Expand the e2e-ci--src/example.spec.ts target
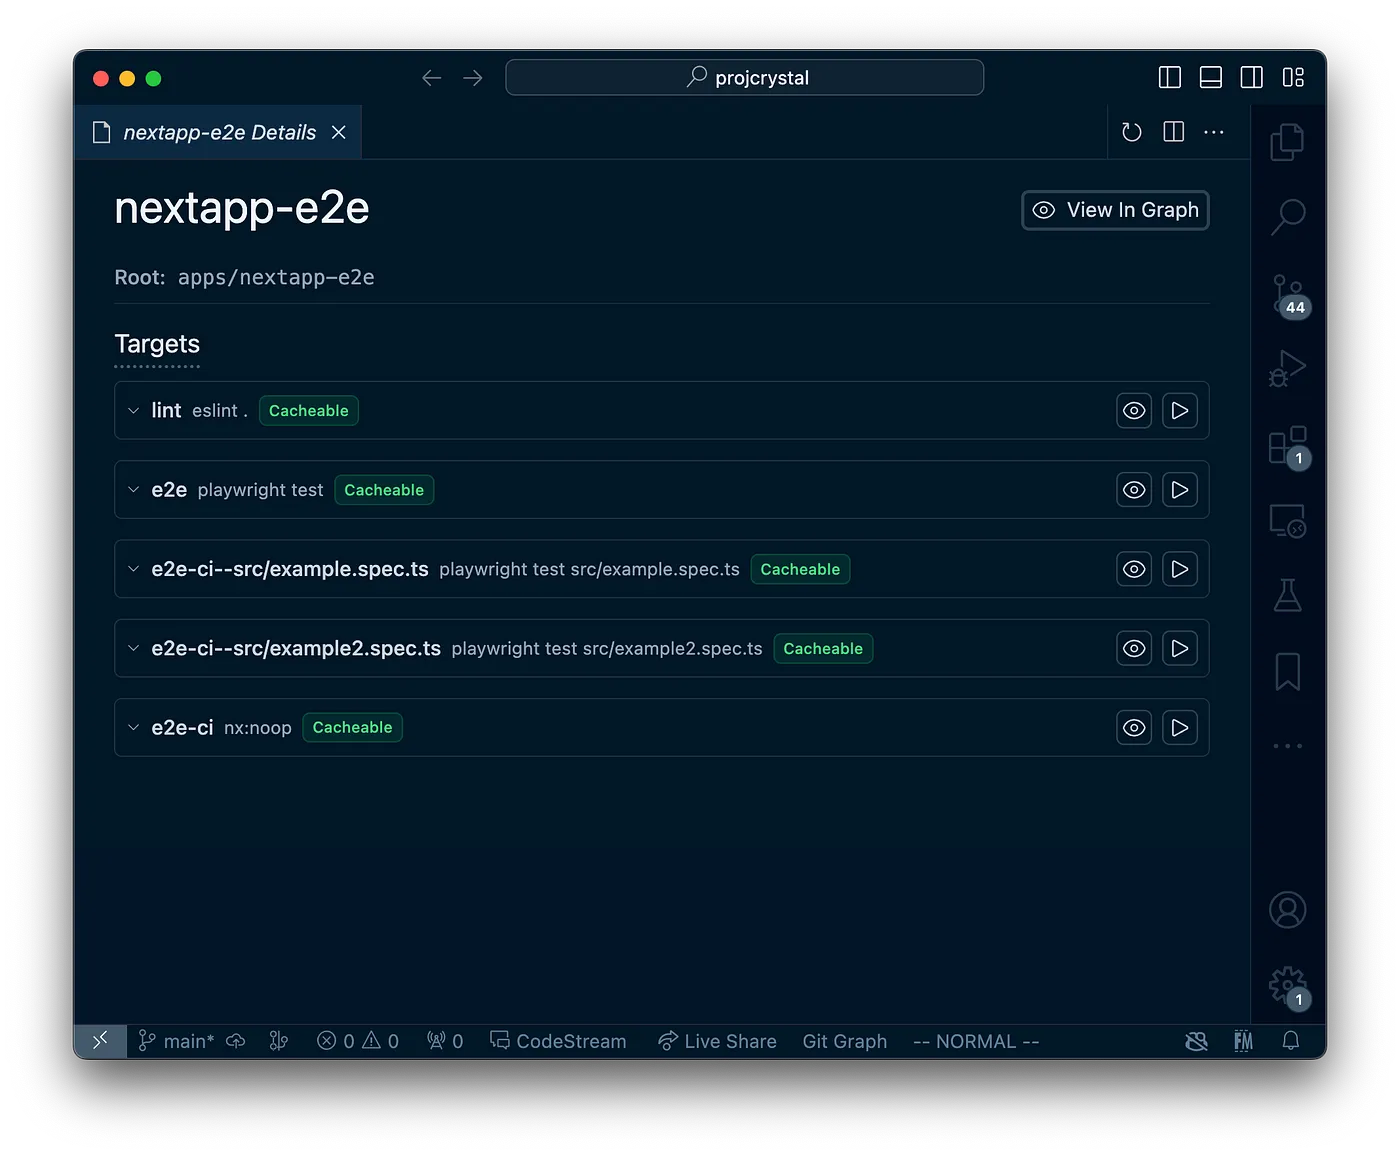The height and width of the screenshot is (1156, 1400). pos(134,569)
